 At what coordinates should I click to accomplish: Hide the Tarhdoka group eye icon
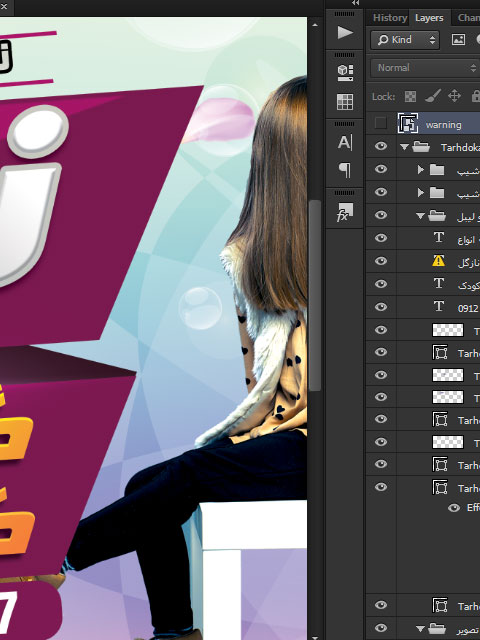click(x=381, y=146)
